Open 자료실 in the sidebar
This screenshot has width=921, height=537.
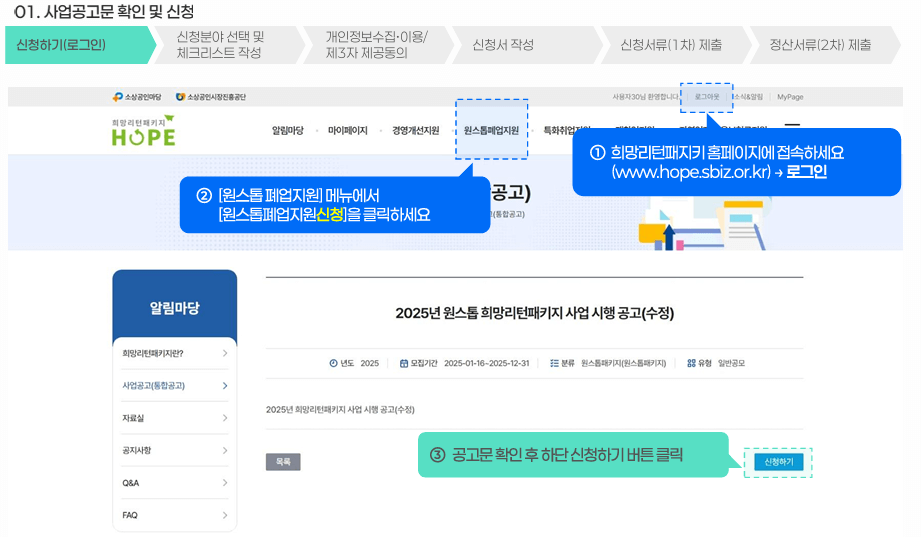tap(174, 418)
